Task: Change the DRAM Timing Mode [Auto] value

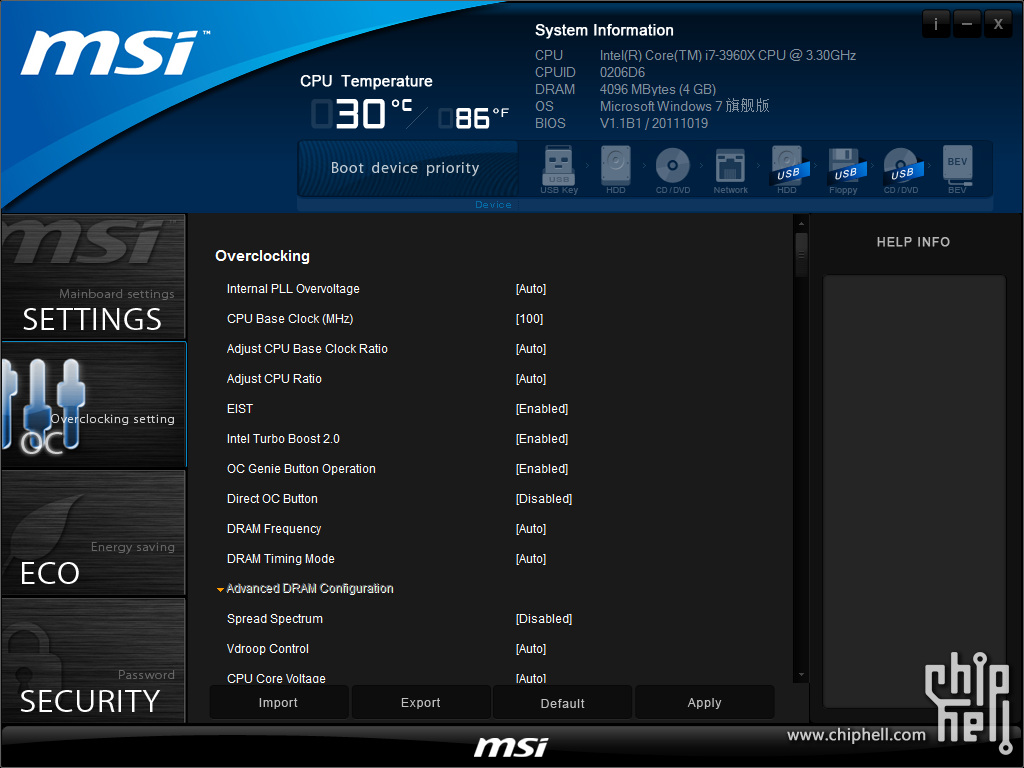Action: 531,559
